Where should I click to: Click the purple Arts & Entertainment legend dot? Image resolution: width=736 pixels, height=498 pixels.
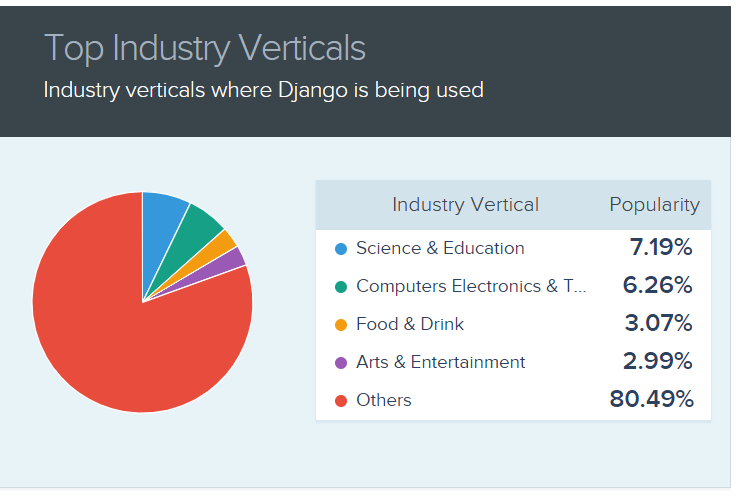tap(341, 363)
